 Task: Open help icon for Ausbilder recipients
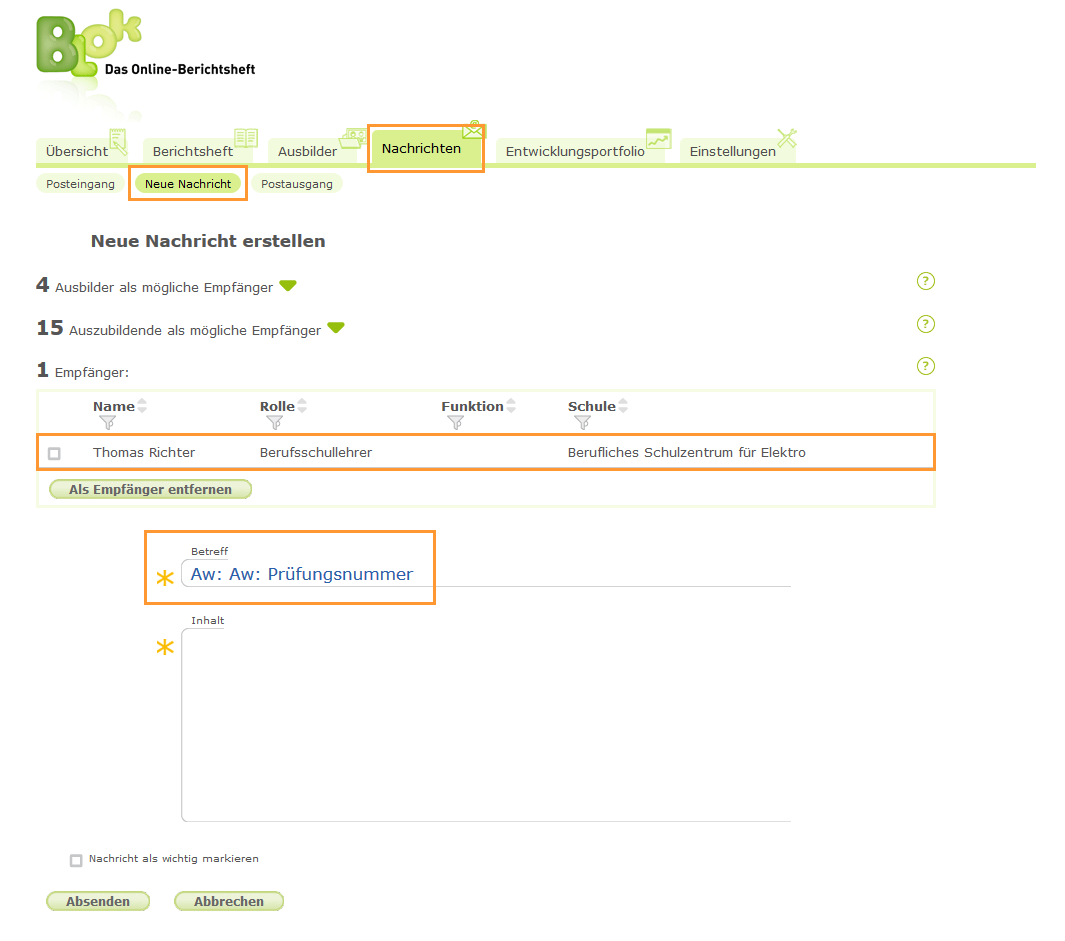point(925,281)
